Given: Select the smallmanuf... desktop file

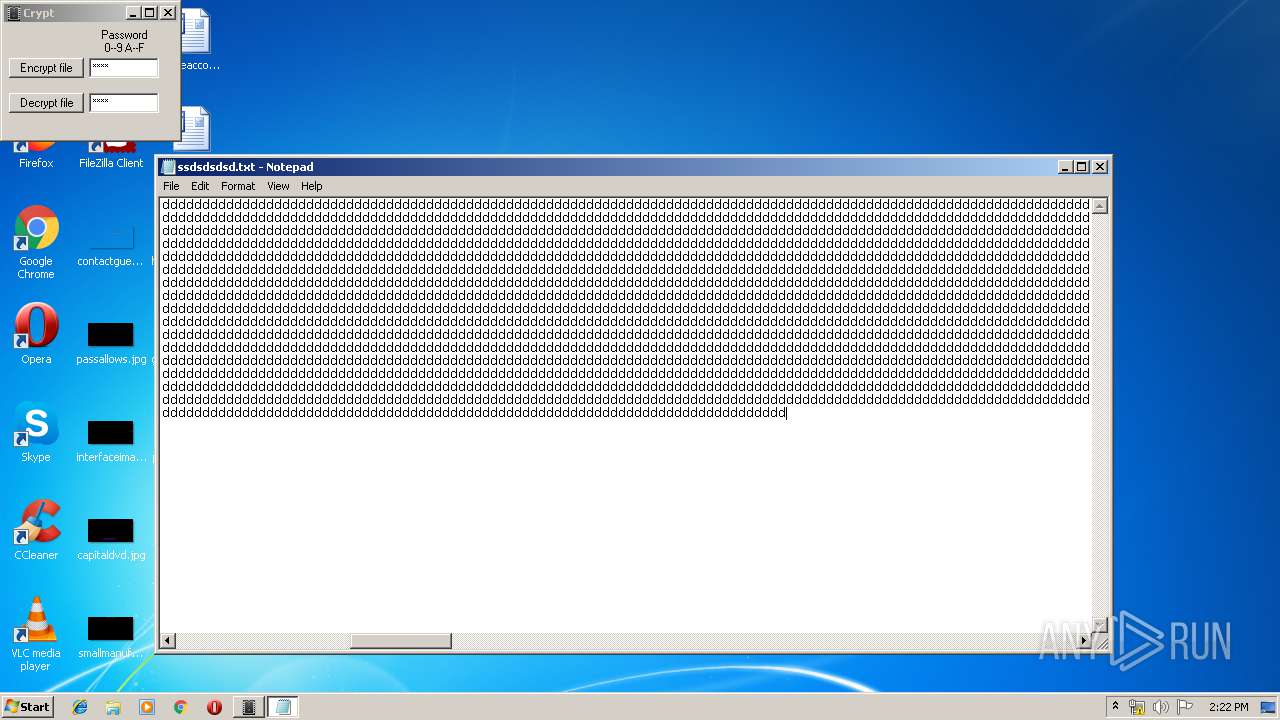Looking at the screenshot, I should 111,637.
